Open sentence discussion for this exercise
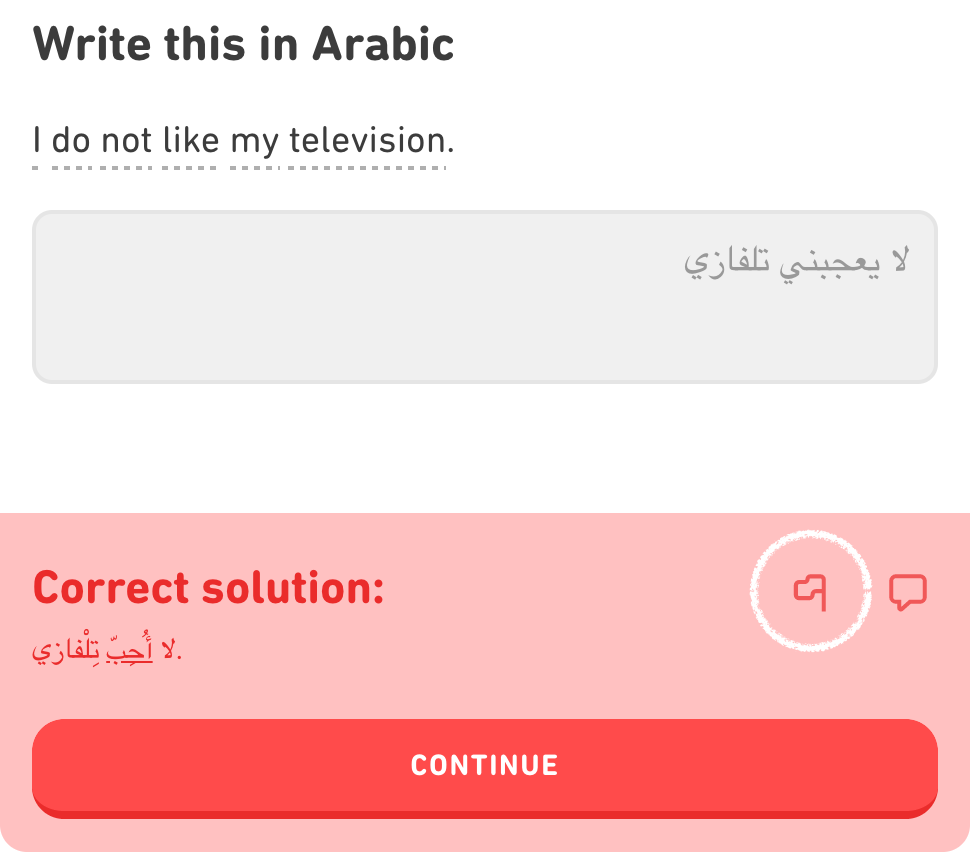The image size is (970, 852). (x=908, y=592)
